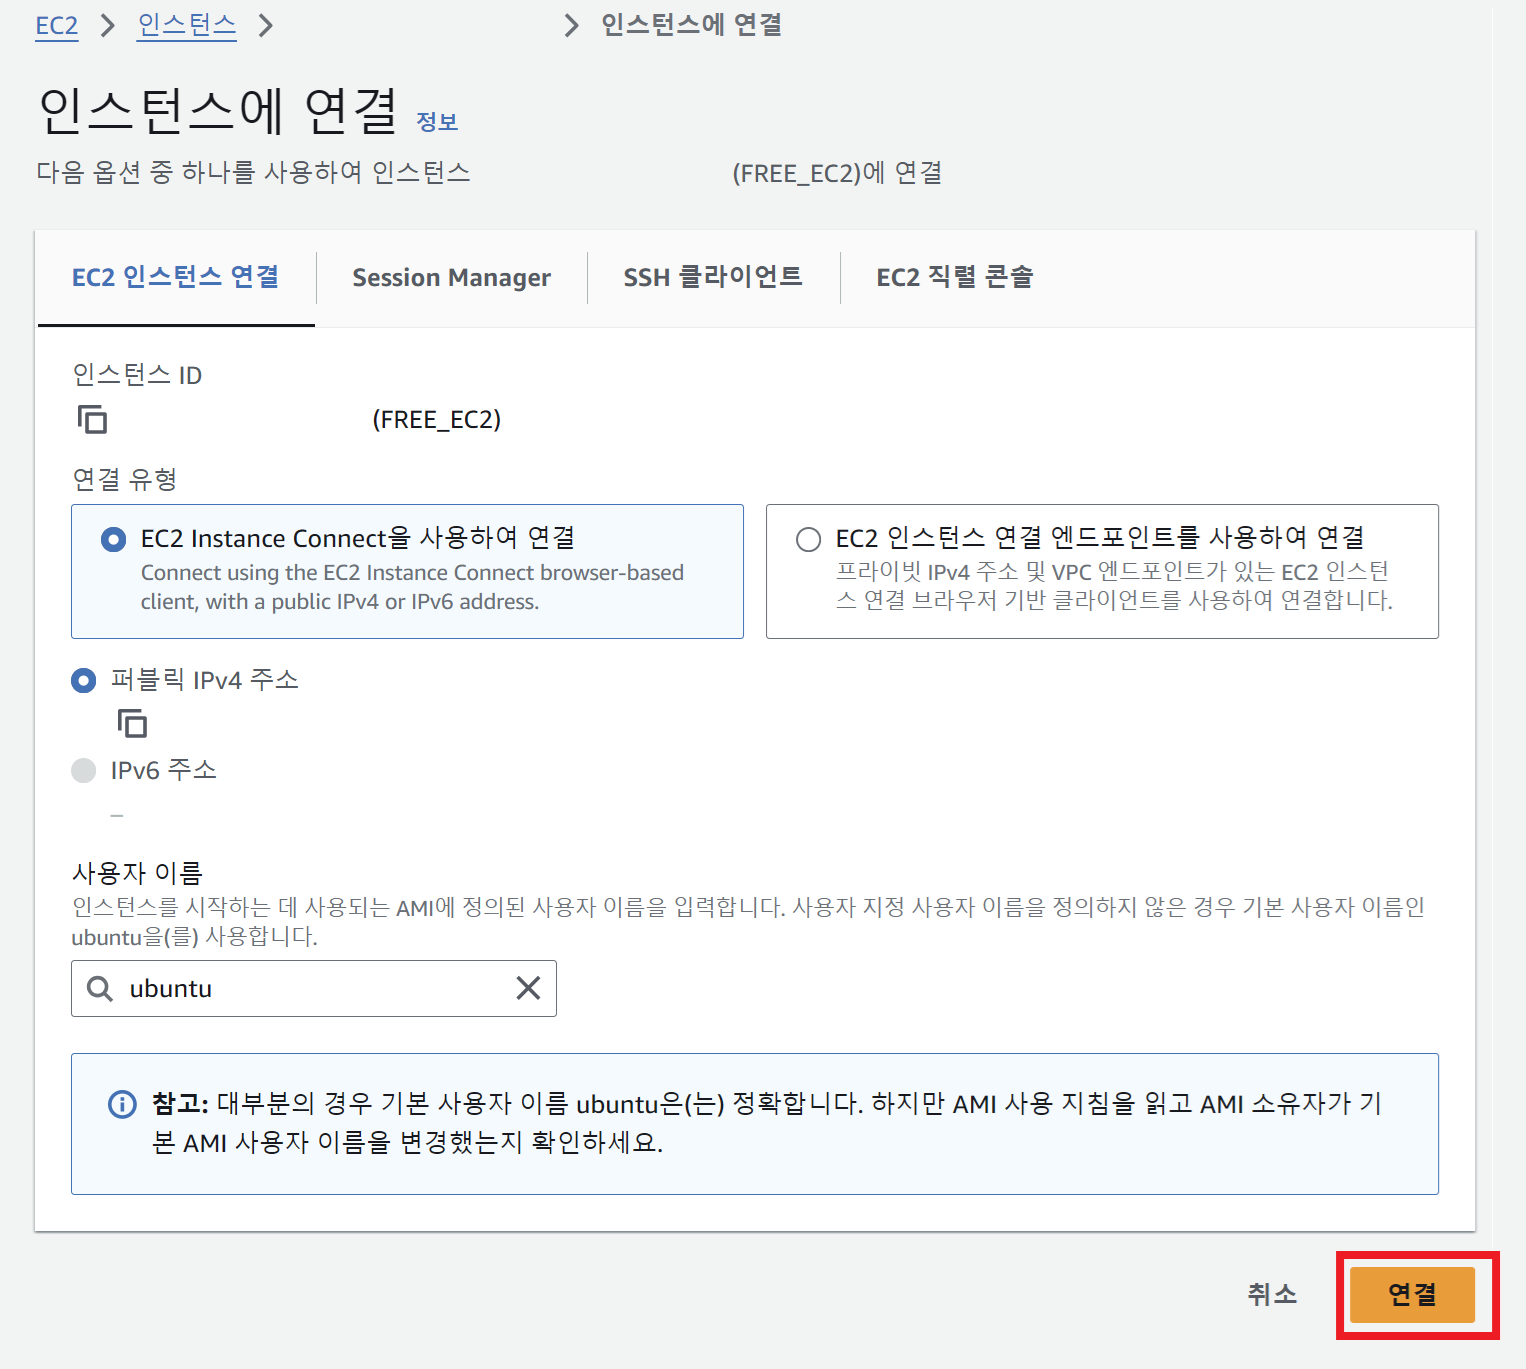Image resolution: width=1526 pixels, height=1369 pixels.
Task: Copy the public IPv4 address via copy icon
Action: coord(132,723)
